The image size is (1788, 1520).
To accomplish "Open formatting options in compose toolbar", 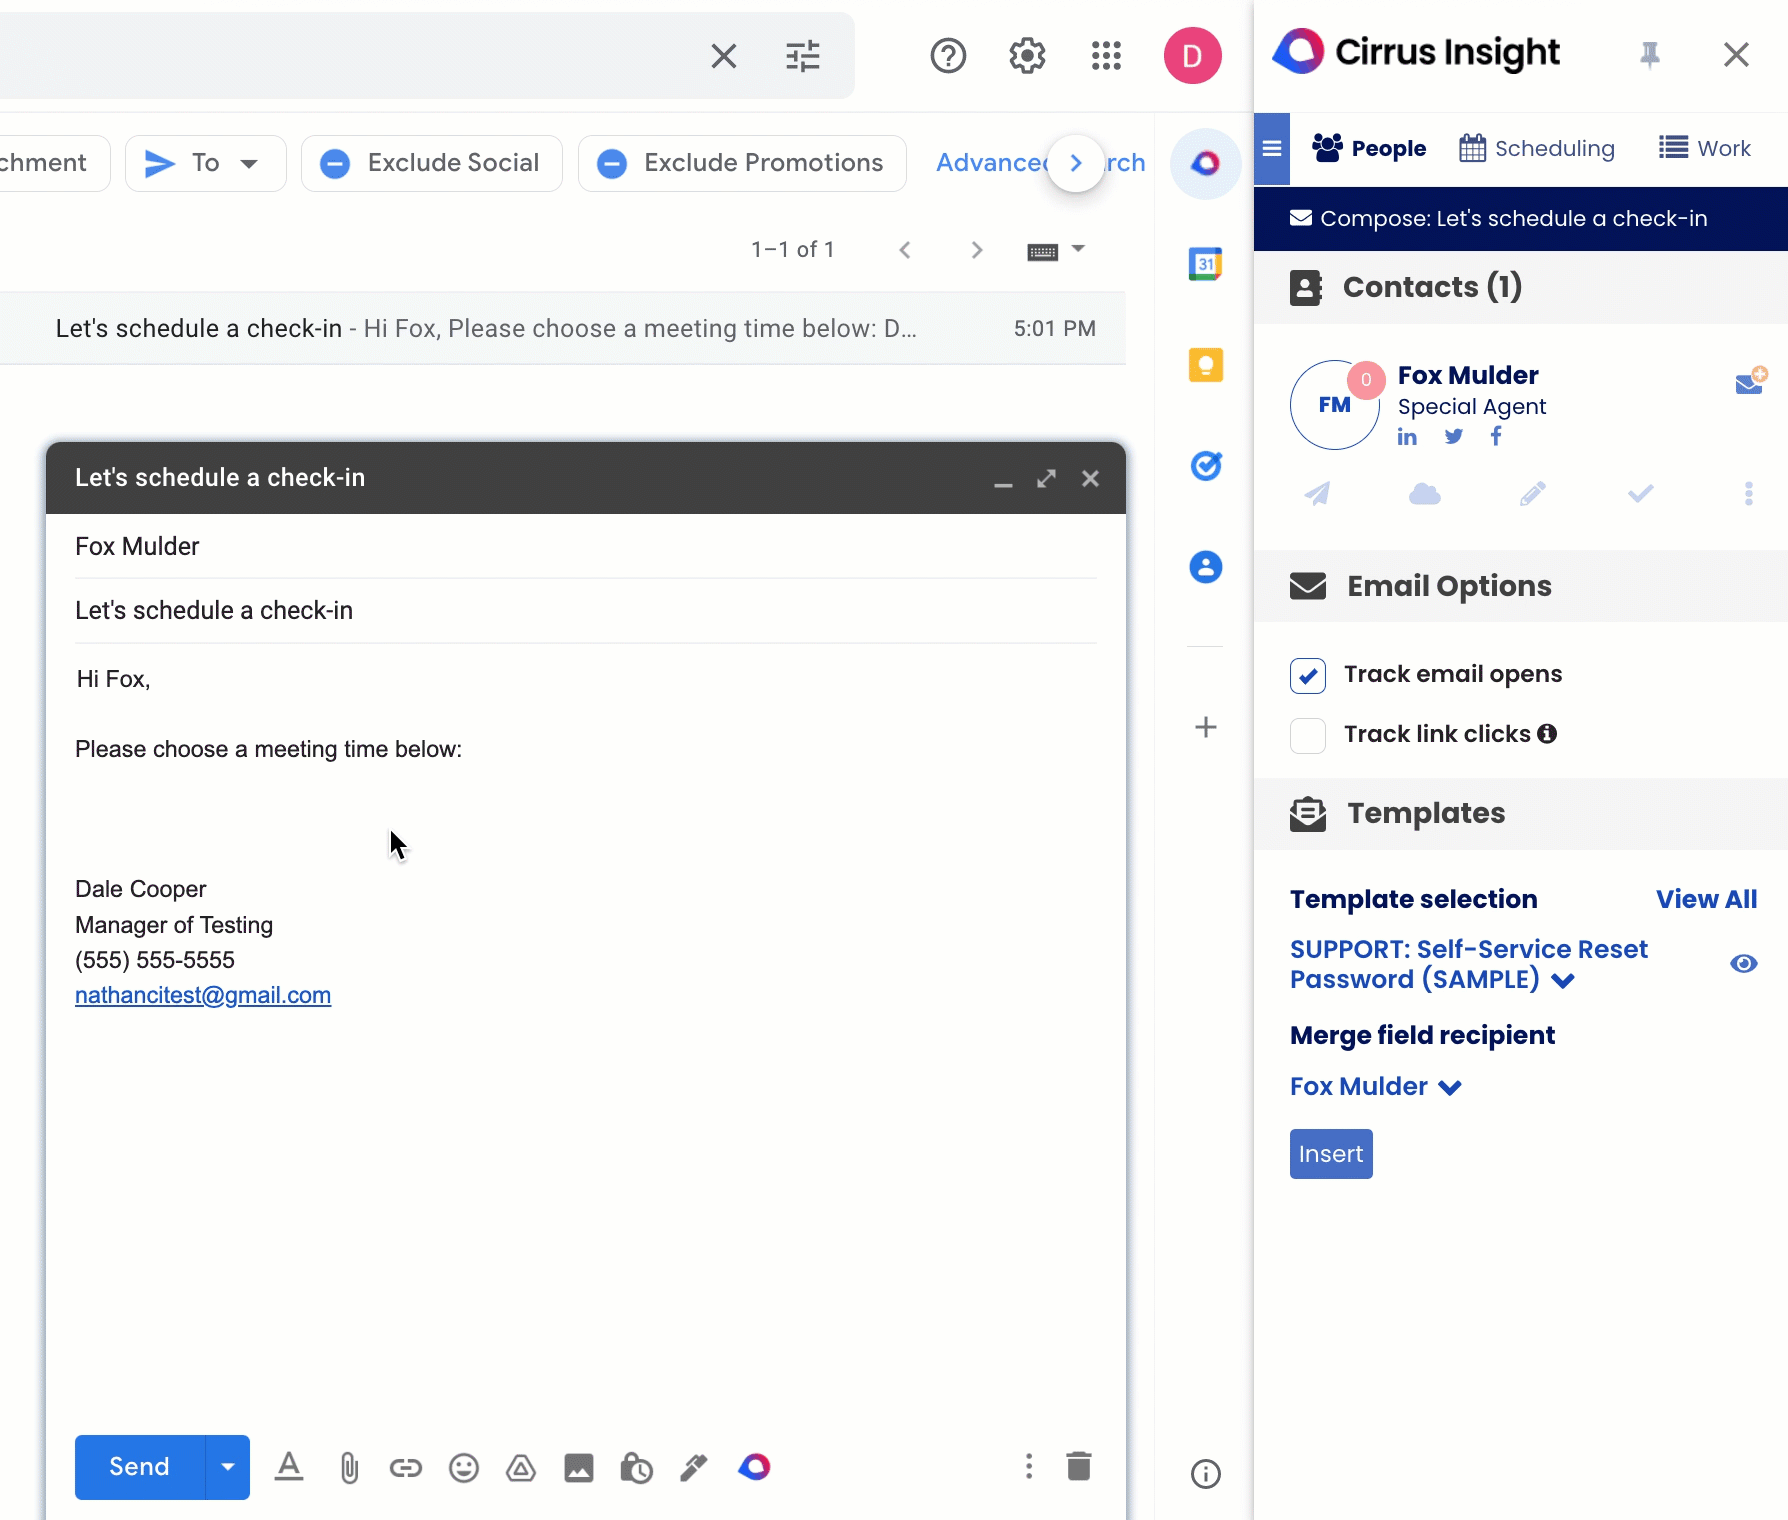I will (289, 1467).
